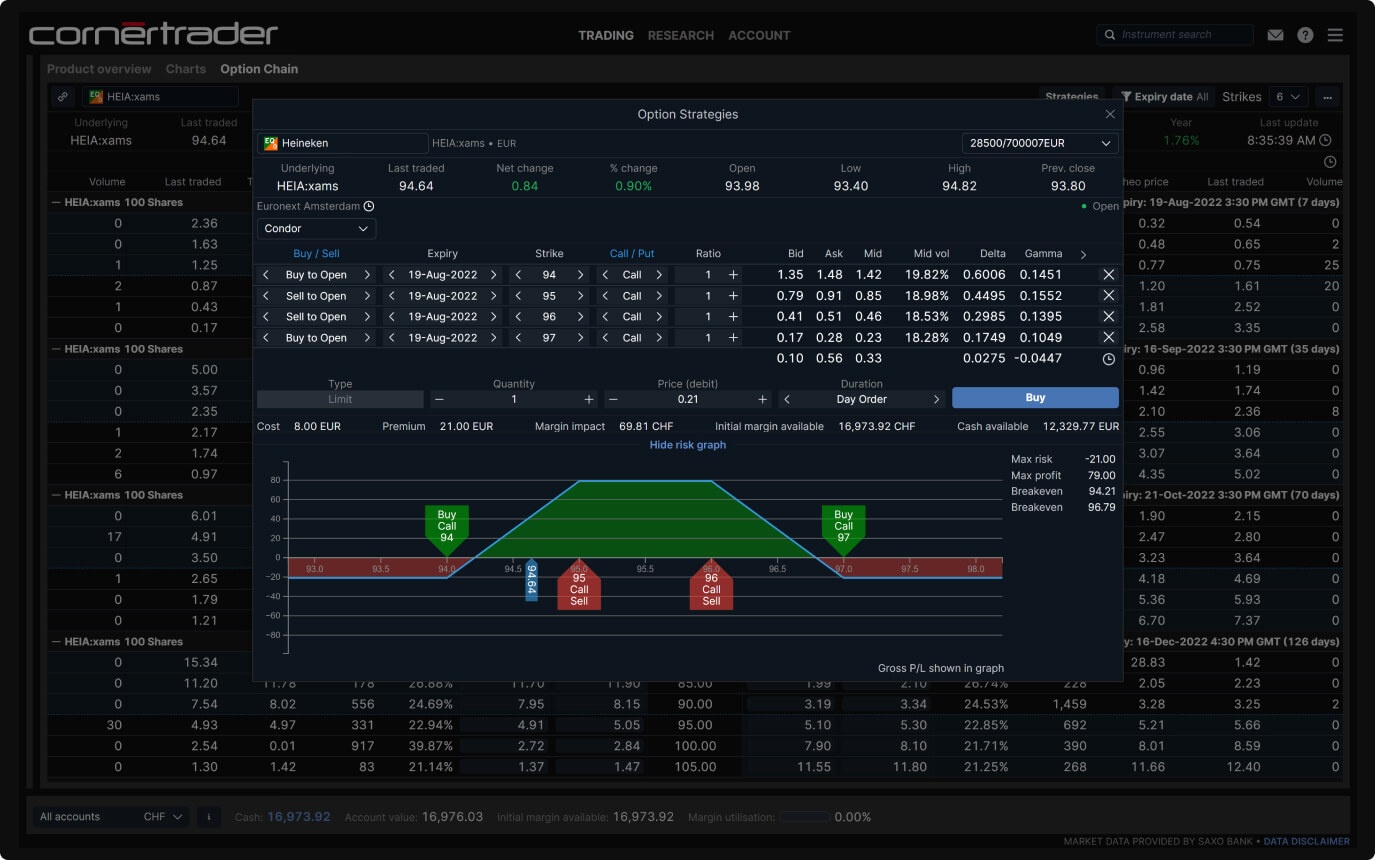The image size is (1375, 860).
Task: Click the account info icon in bottom bar
Action: point(208,816)
